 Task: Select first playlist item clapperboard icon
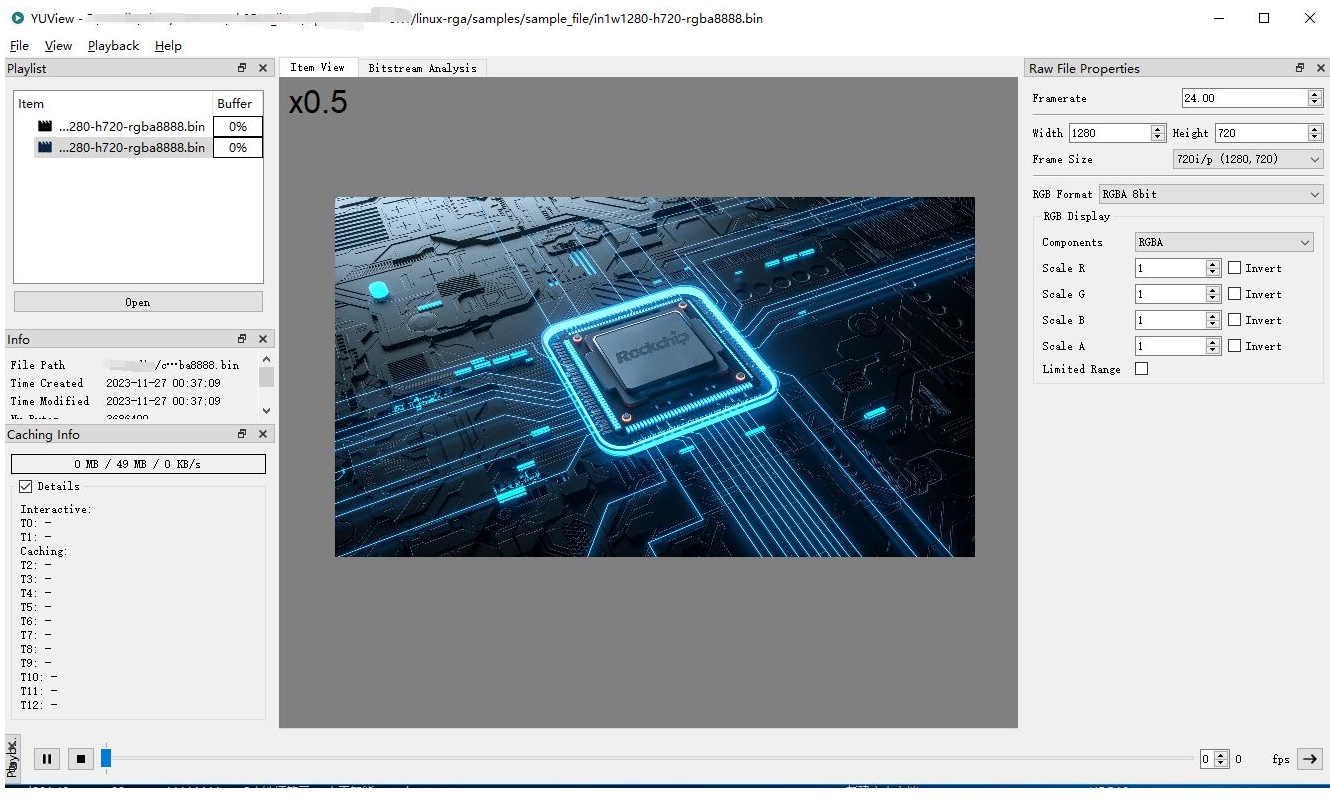pyautogui.click(x=45, y=126)
